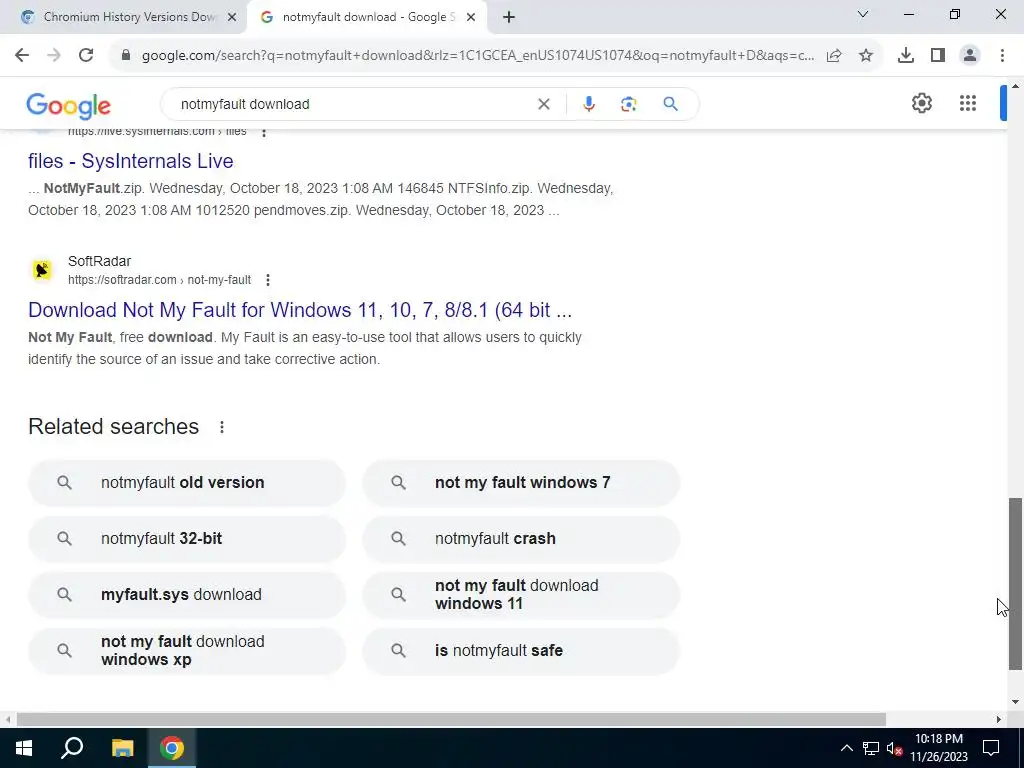Open more options for SysInternals result
Viewport: 1024px width, 768px height.
tap(264, 133)
